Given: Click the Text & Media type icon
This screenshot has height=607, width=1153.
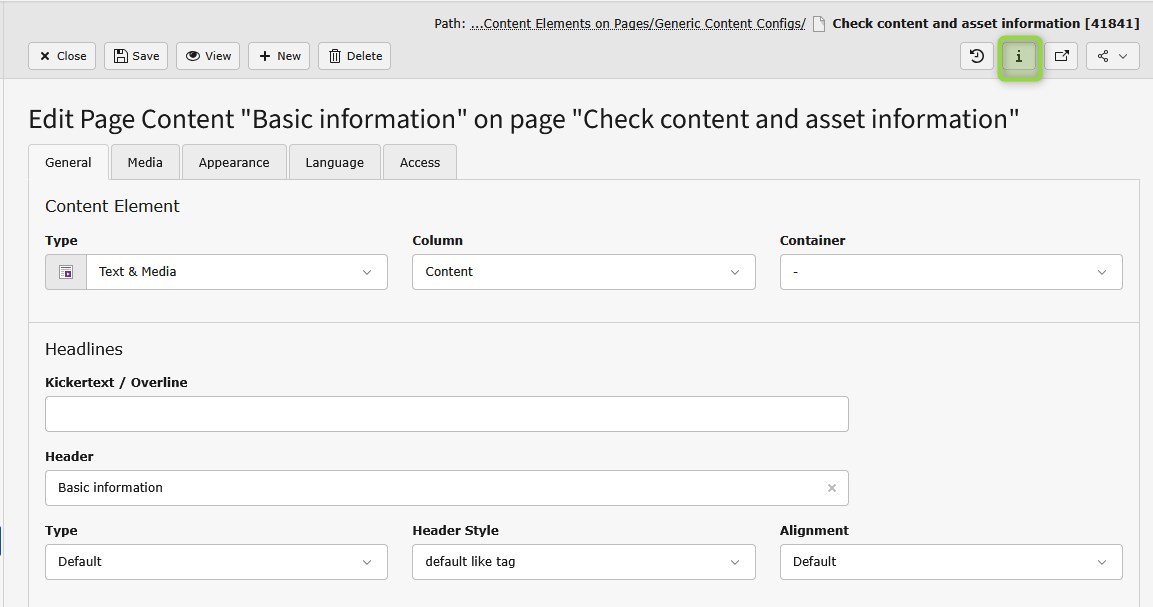Looking at the screenshot, I should click(x=66, y=272).
